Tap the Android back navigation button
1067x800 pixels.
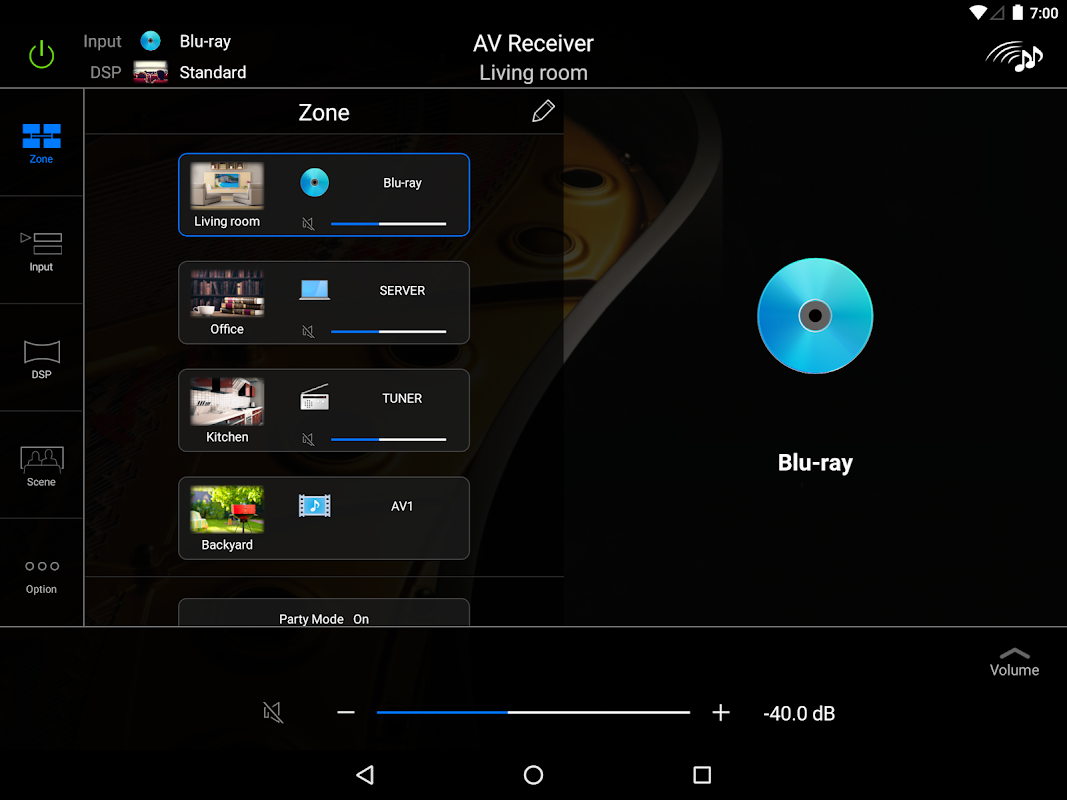[365, 775]
